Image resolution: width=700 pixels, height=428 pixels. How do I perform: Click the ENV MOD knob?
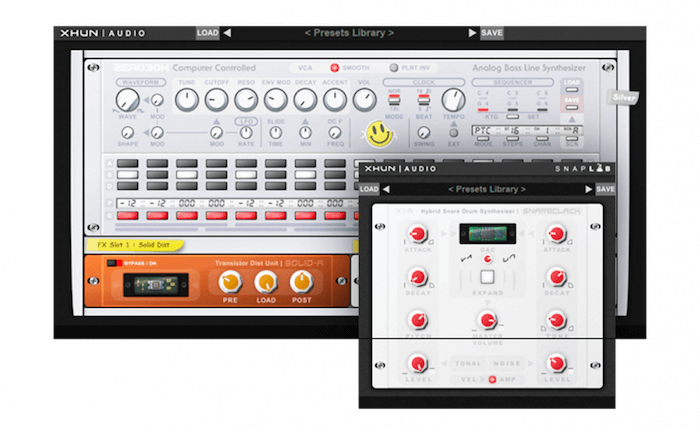point(275,100)
